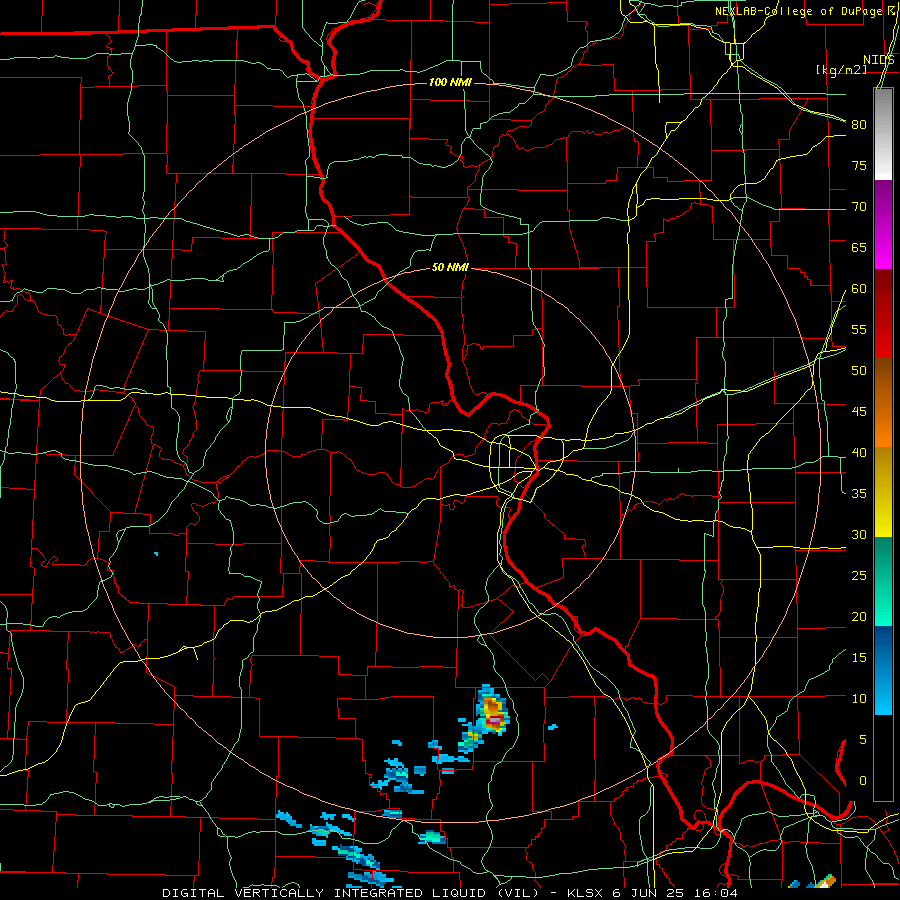Select the 60 value on VIL scale

[x=859, y=289]
